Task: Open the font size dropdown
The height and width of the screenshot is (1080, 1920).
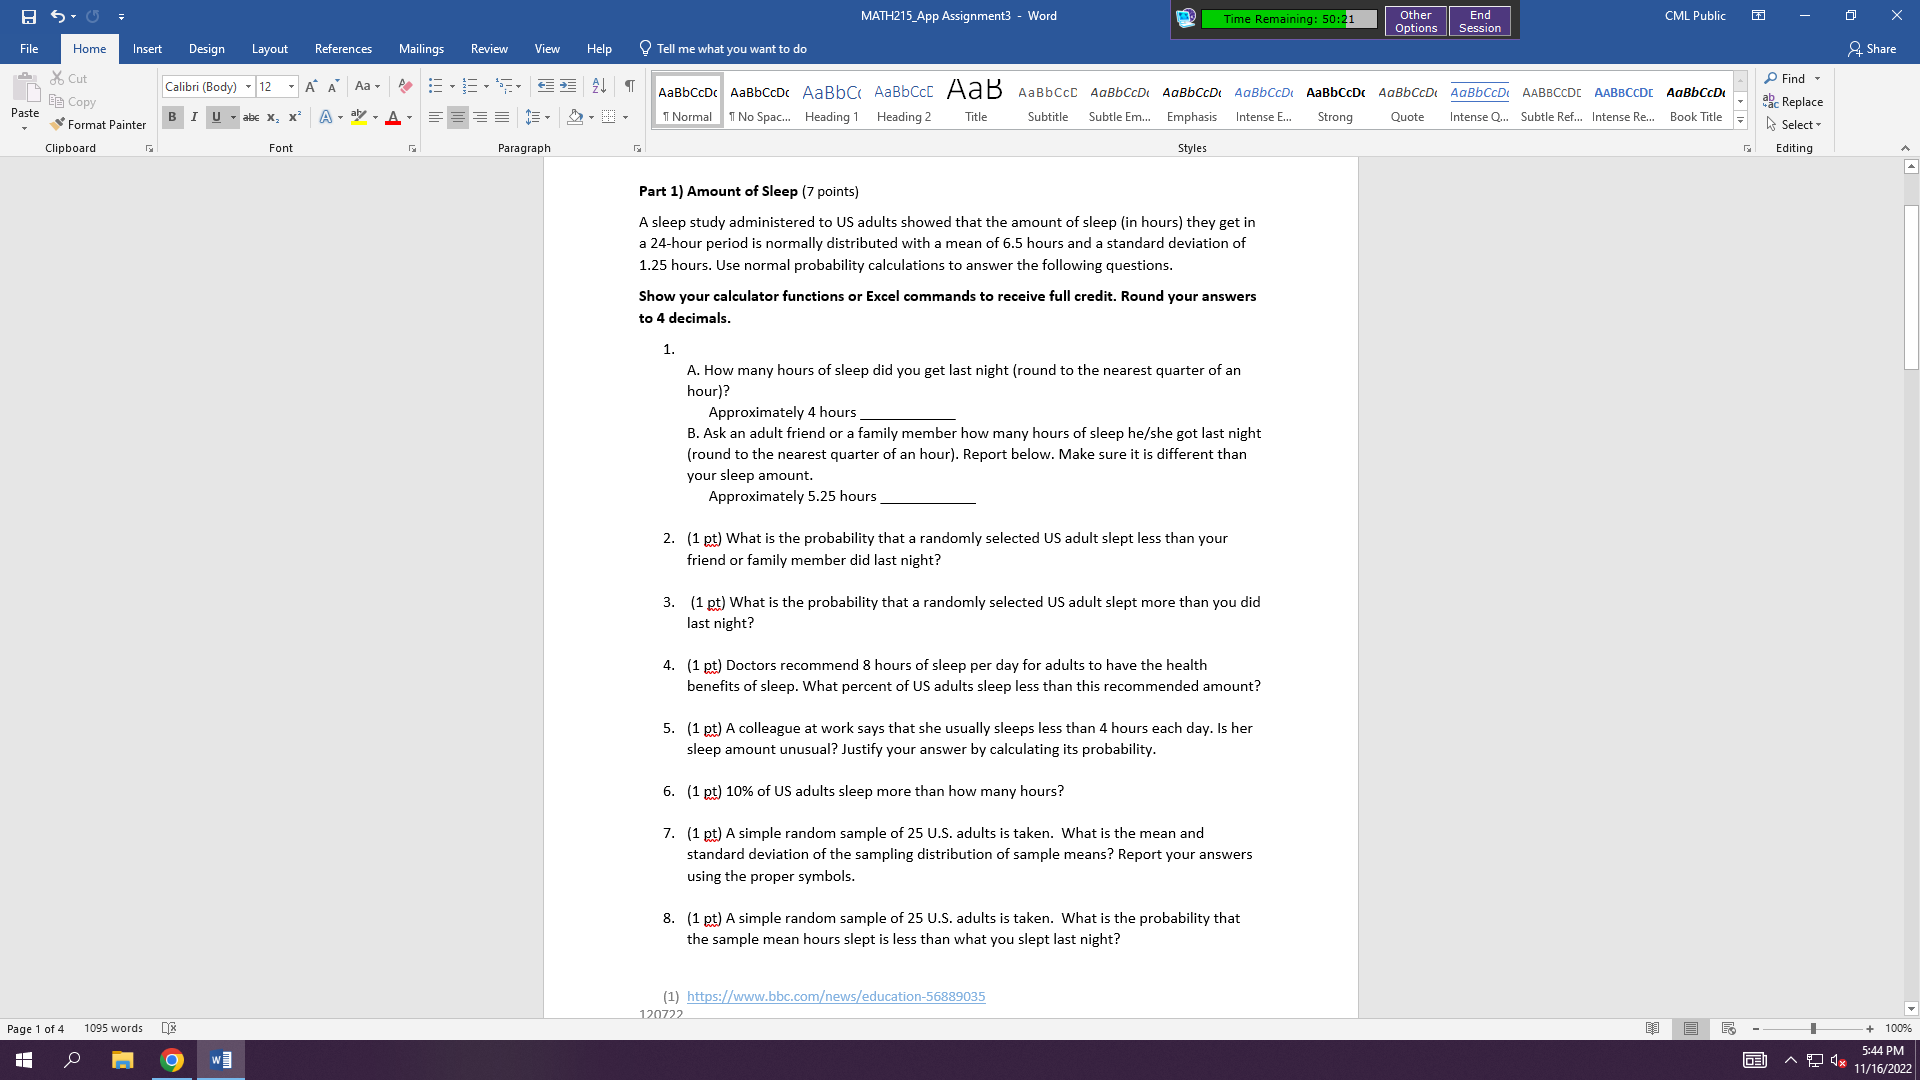Action: (x=291, y=86)
